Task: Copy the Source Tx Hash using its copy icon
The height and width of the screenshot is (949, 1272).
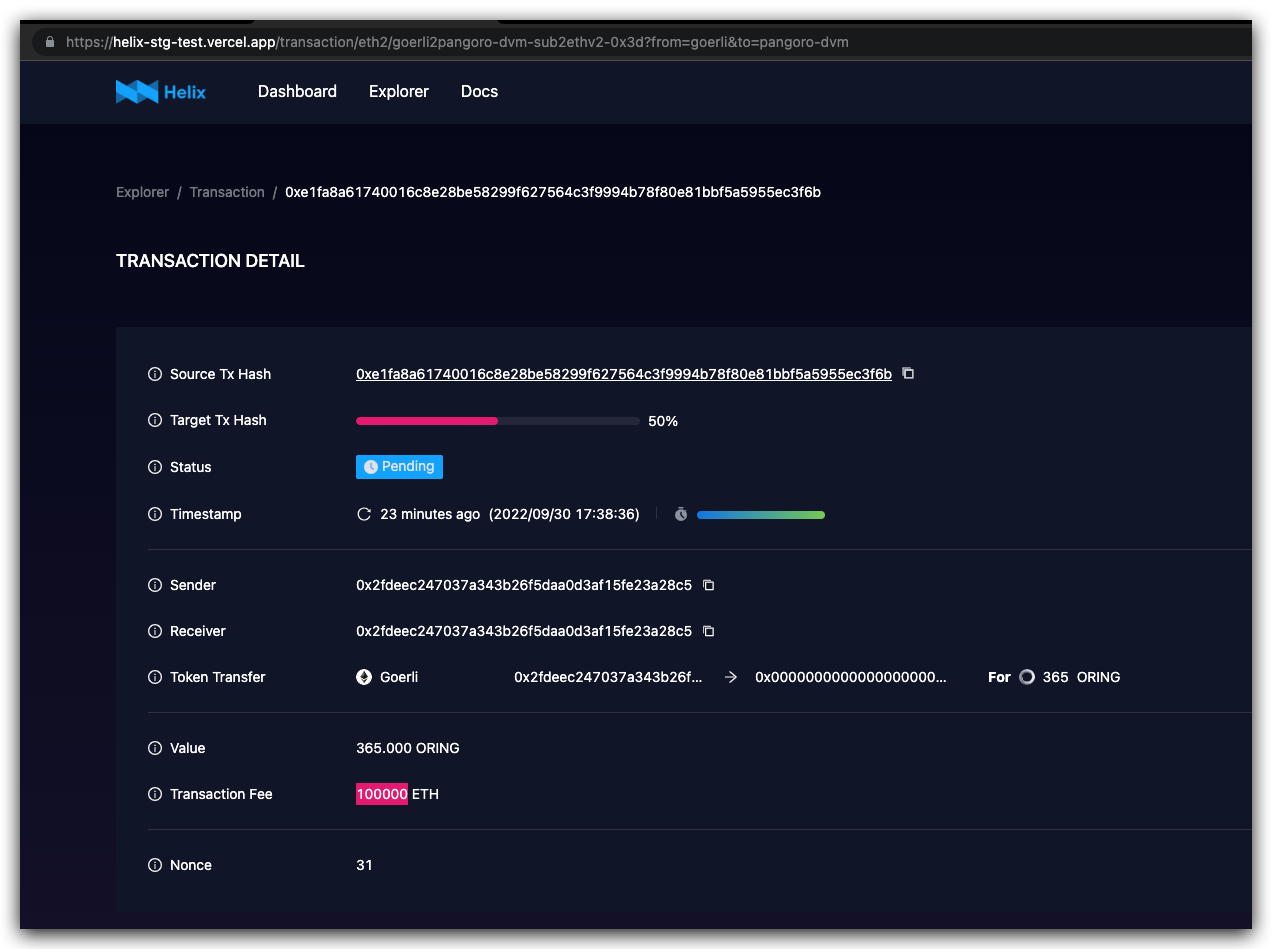Action: point(907,373)
